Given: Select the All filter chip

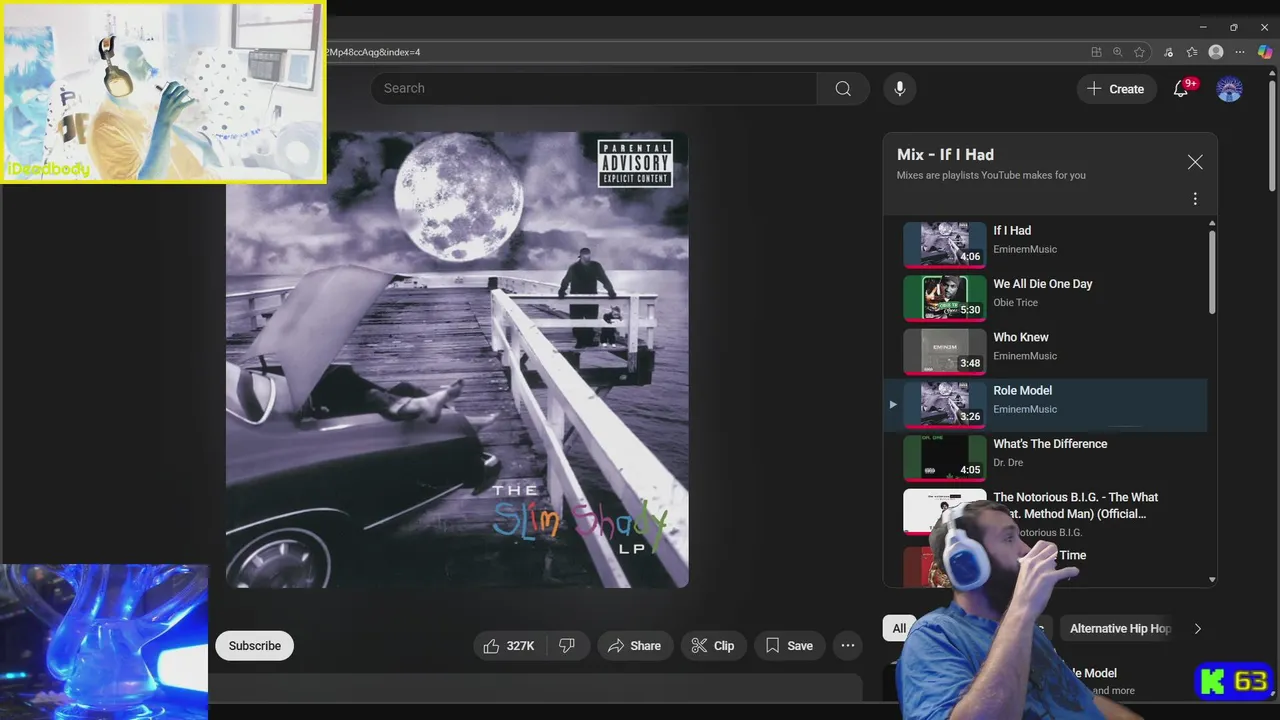Looking at the screenshot, I should [x=899, y=628].
